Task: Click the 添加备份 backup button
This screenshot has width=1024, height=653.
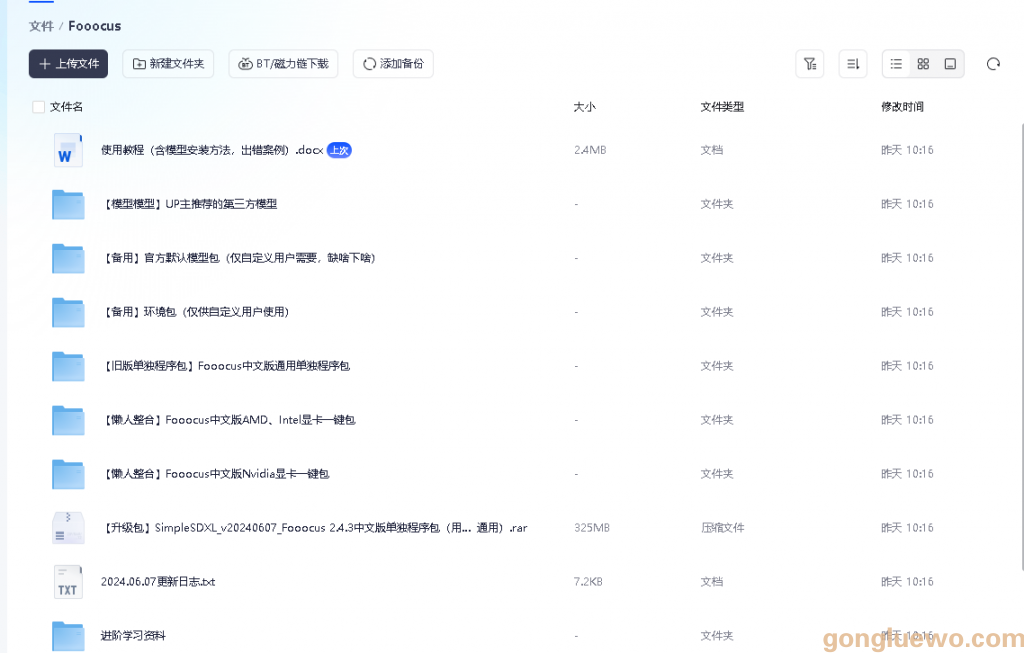Action: click(393, 64)
